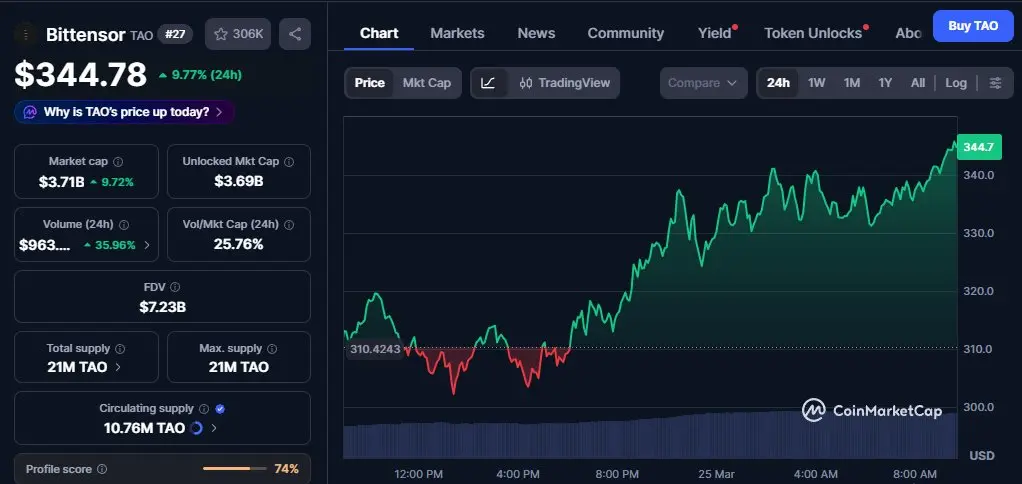Viewport: 1022px width, 484px height.
Task: Switch chart to Mkt Cap view
Action: [x=427, y=83]
